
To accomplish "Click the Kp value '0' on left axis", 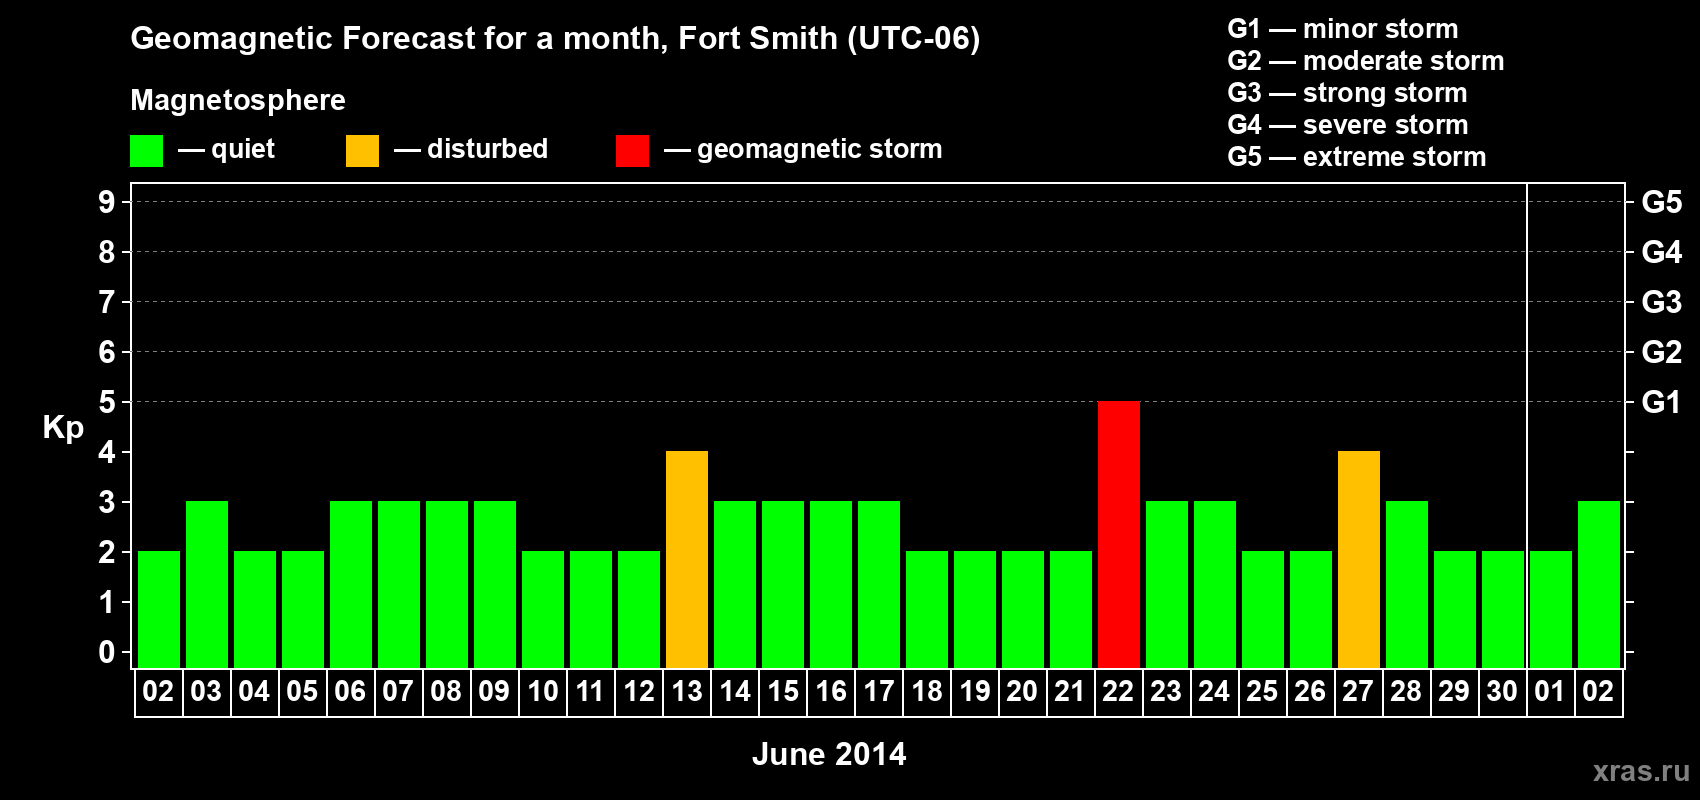I will pyautogui.click(x=107, y=652).
